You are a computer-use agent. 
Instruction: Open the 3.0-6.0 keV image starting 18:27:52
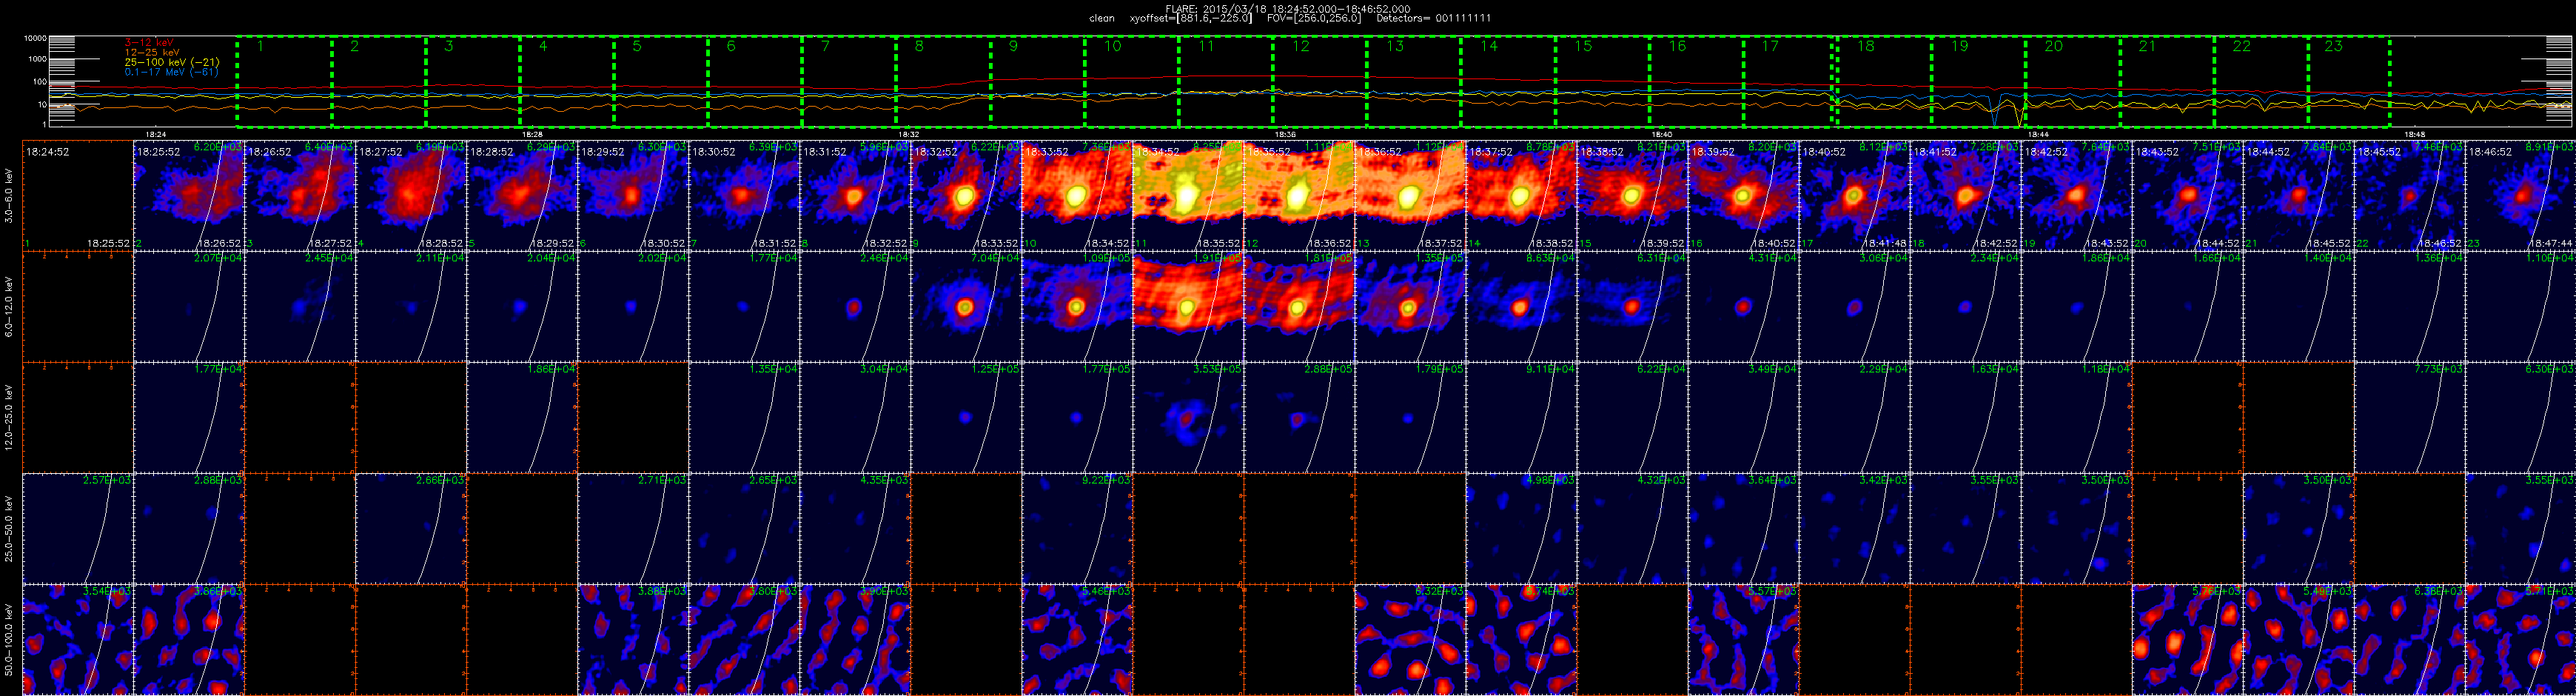[x=411, y=196]
